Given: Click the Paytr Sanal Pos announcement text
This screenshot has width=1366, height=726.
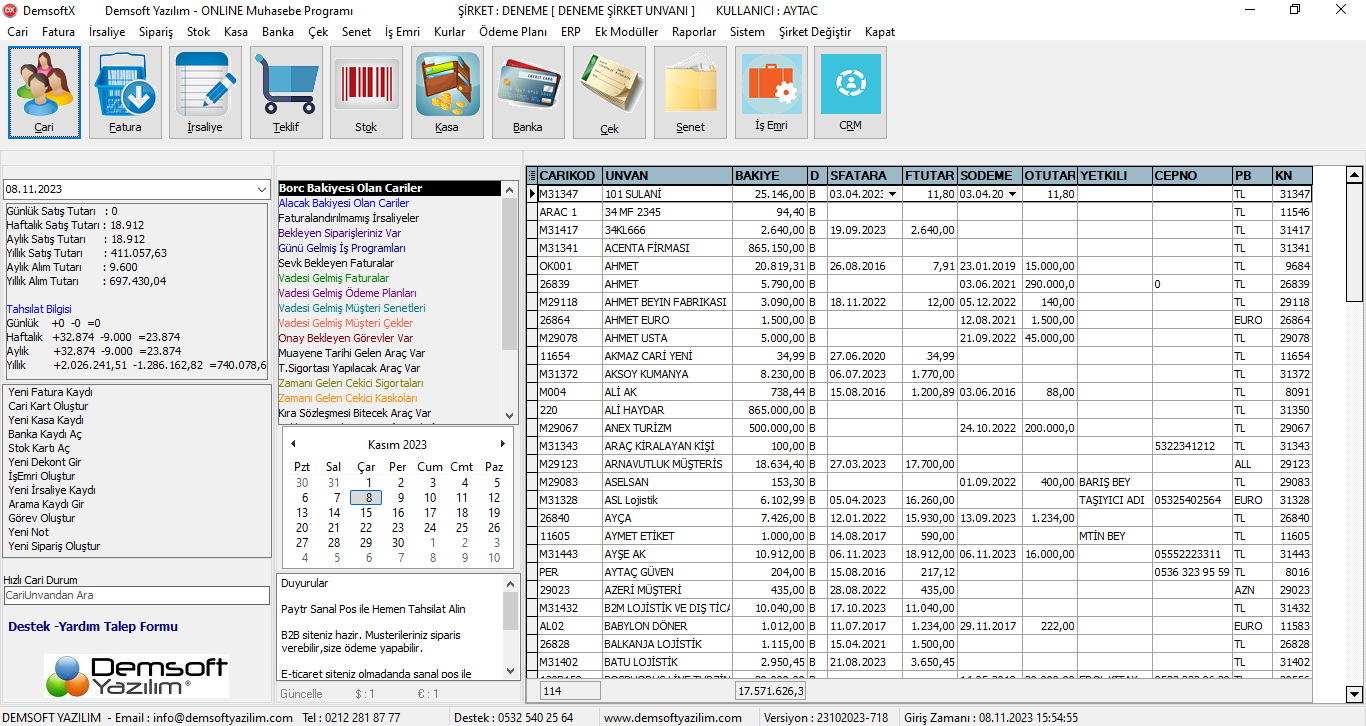Looking at the screenshot, I should [x=373, y=609].
